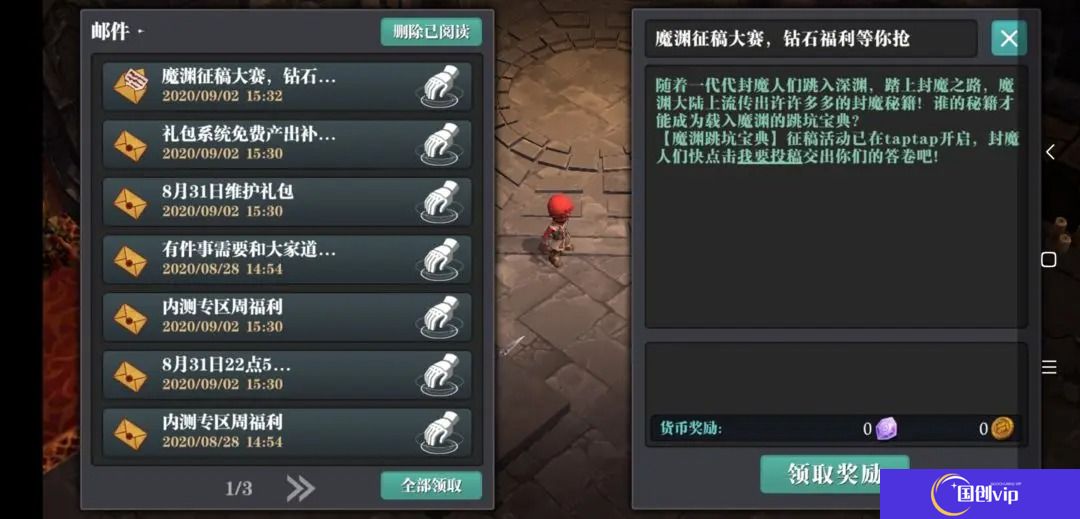Click gold coin currency icon
The image size is (1080, 519).
click(x=1002, y=429)
